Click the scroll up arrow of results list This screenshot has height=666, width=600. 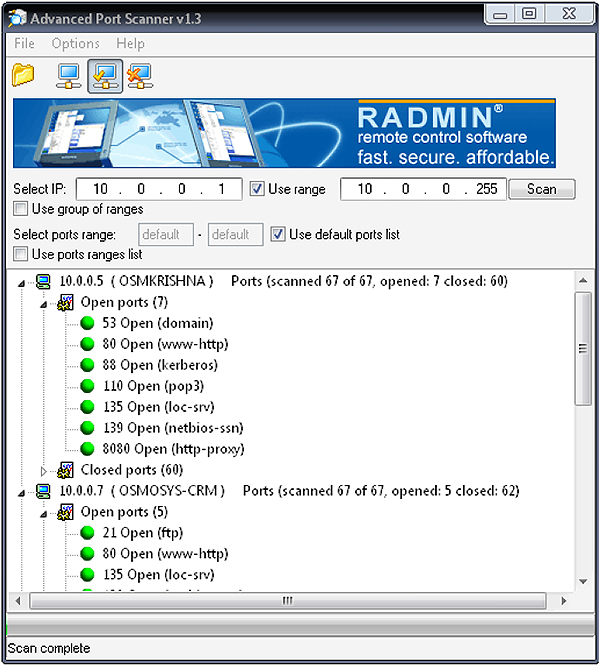[x=583, y=280]
